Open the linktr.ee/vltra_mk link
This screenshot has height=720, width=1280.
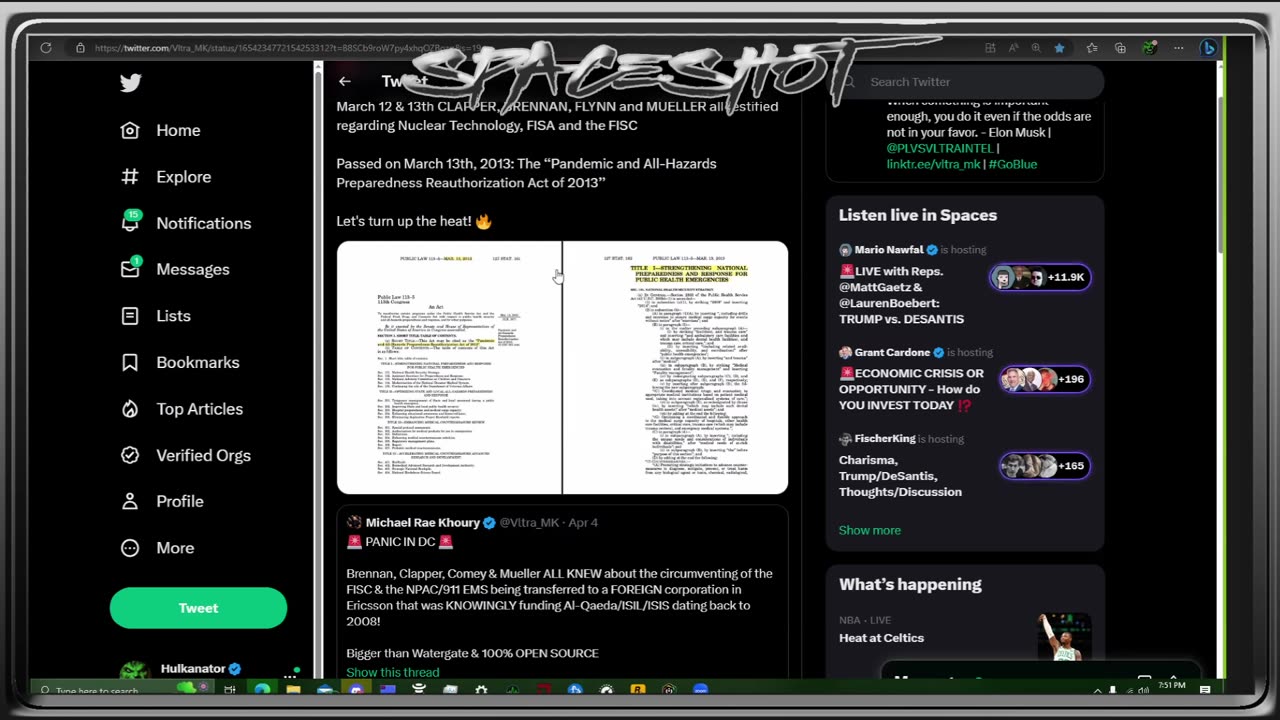pyautogui.click(x=933, y=164)
